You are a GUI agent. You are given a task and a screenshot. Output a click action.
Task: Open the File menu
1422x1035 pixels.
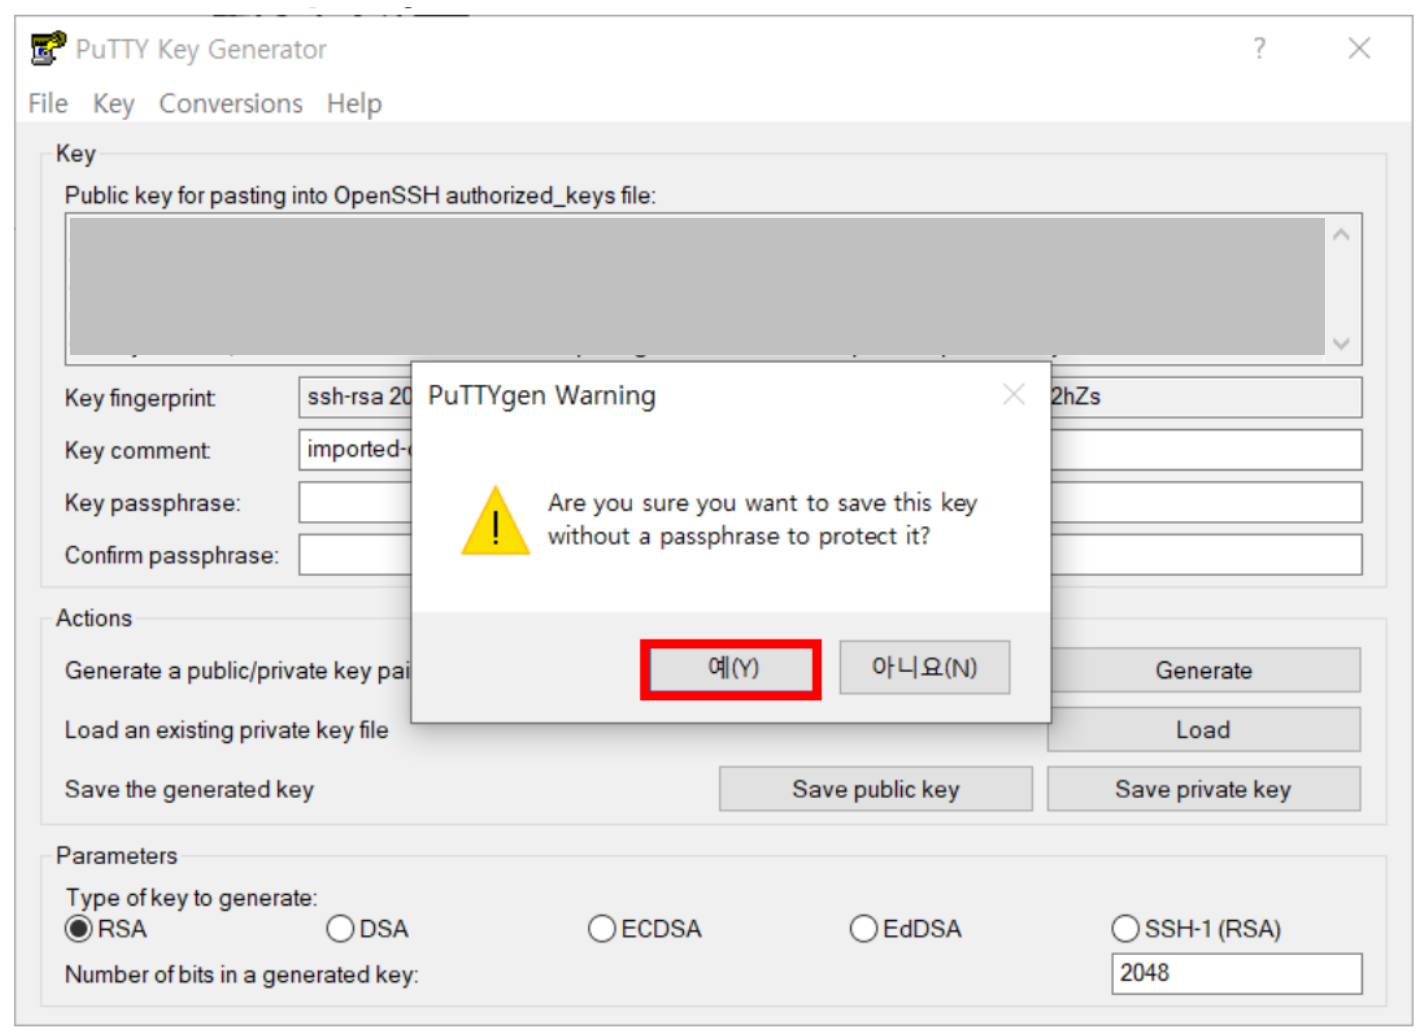click(x=48, y=104)
